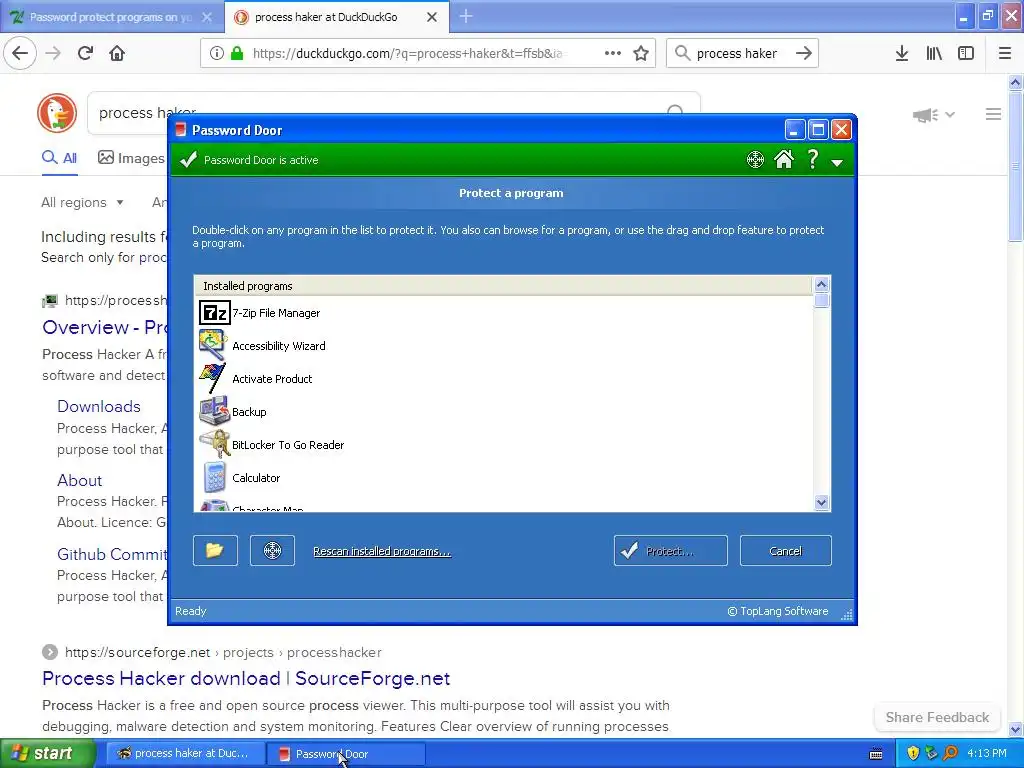Open the page actions three-dot menu

(613, 53)
